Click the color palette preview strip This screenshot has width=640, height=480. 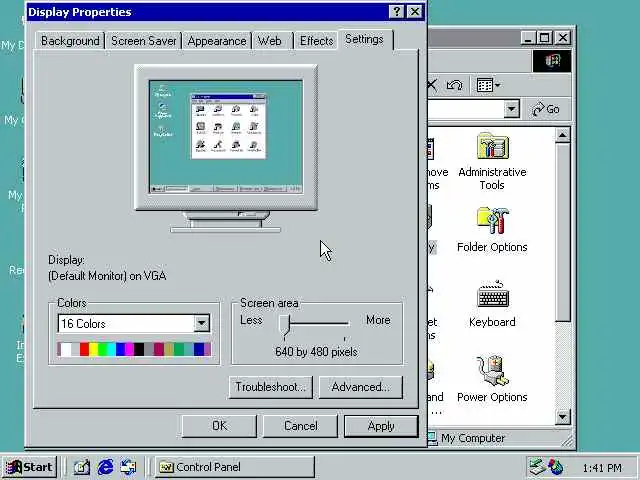134,349
